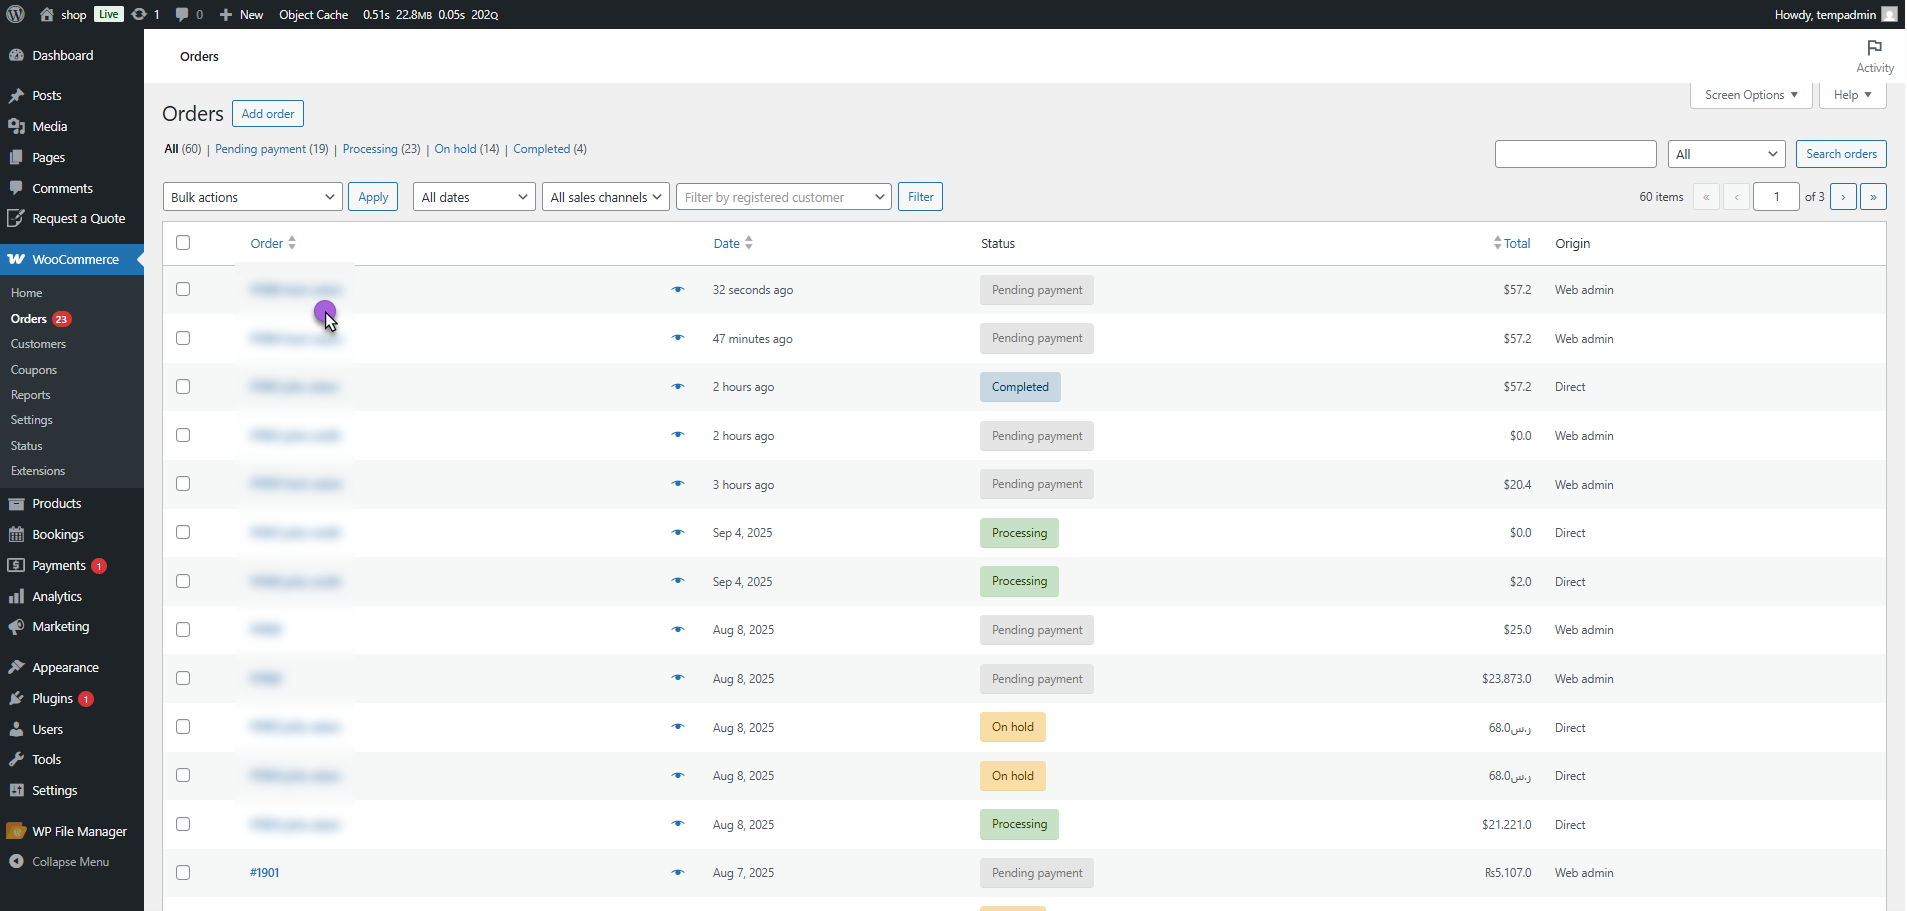The width and height of the screenshot is (1907, 911).
Task: Click the Add order button
Action: pos(268,114)
